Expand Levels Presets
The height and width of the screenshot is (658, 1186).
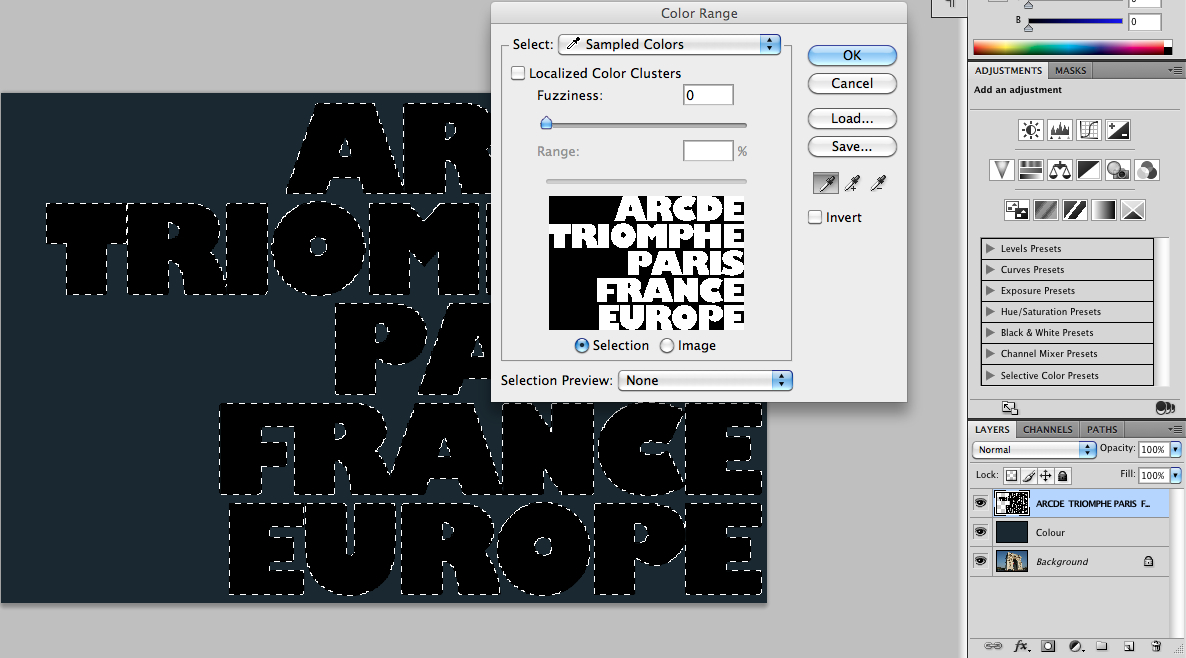(990, 248)
